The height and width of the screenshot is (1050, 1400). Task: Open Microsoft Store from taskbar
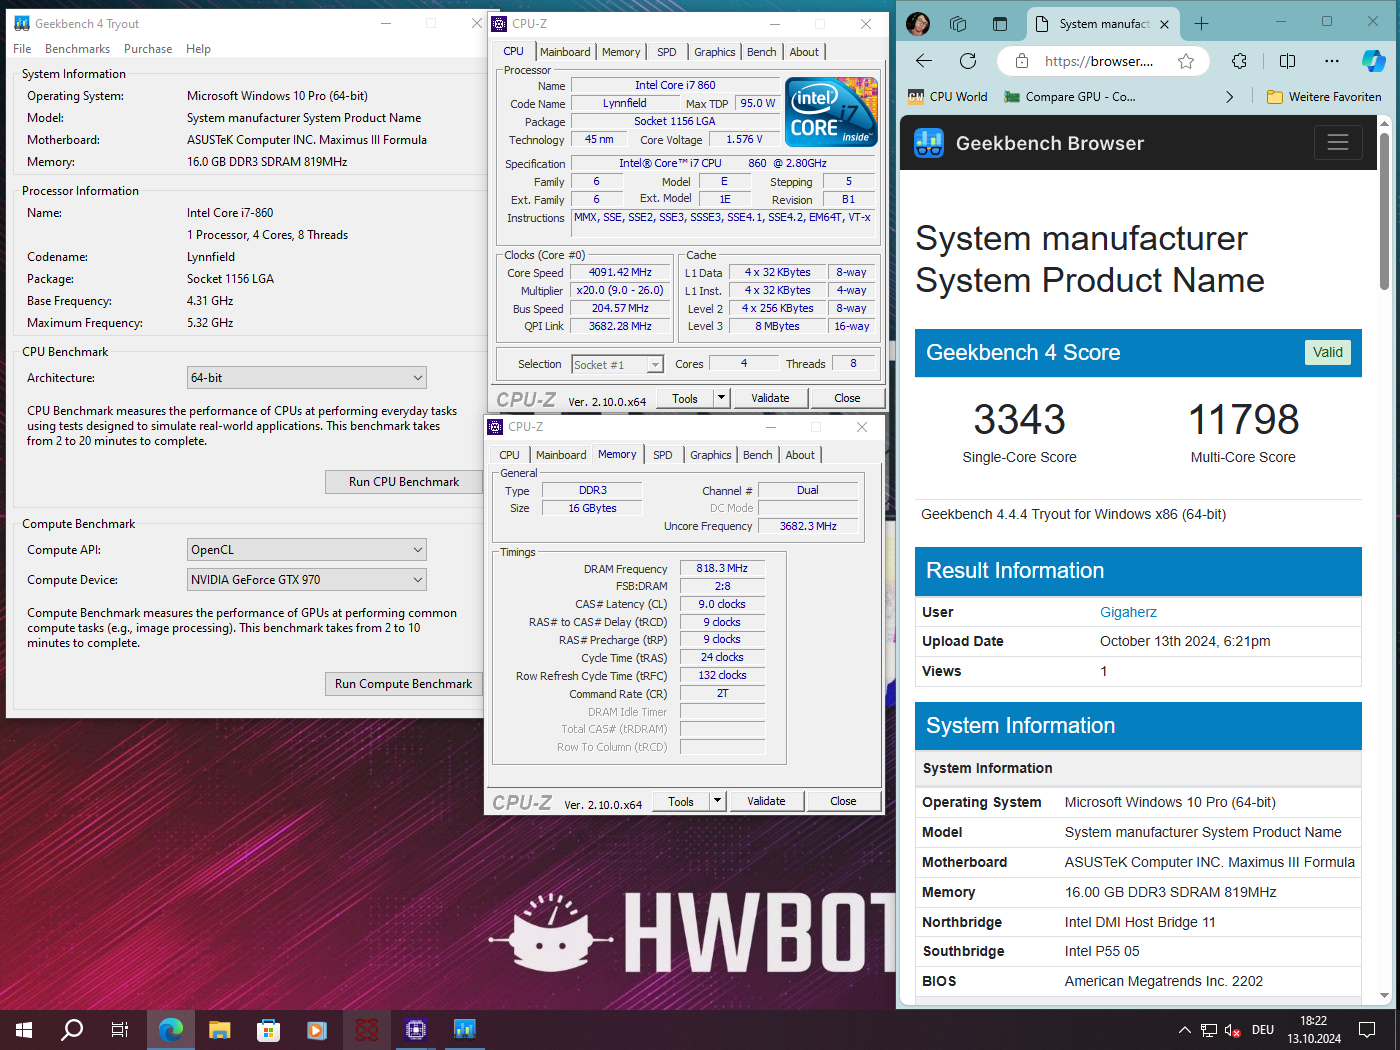click(268, 1029)
